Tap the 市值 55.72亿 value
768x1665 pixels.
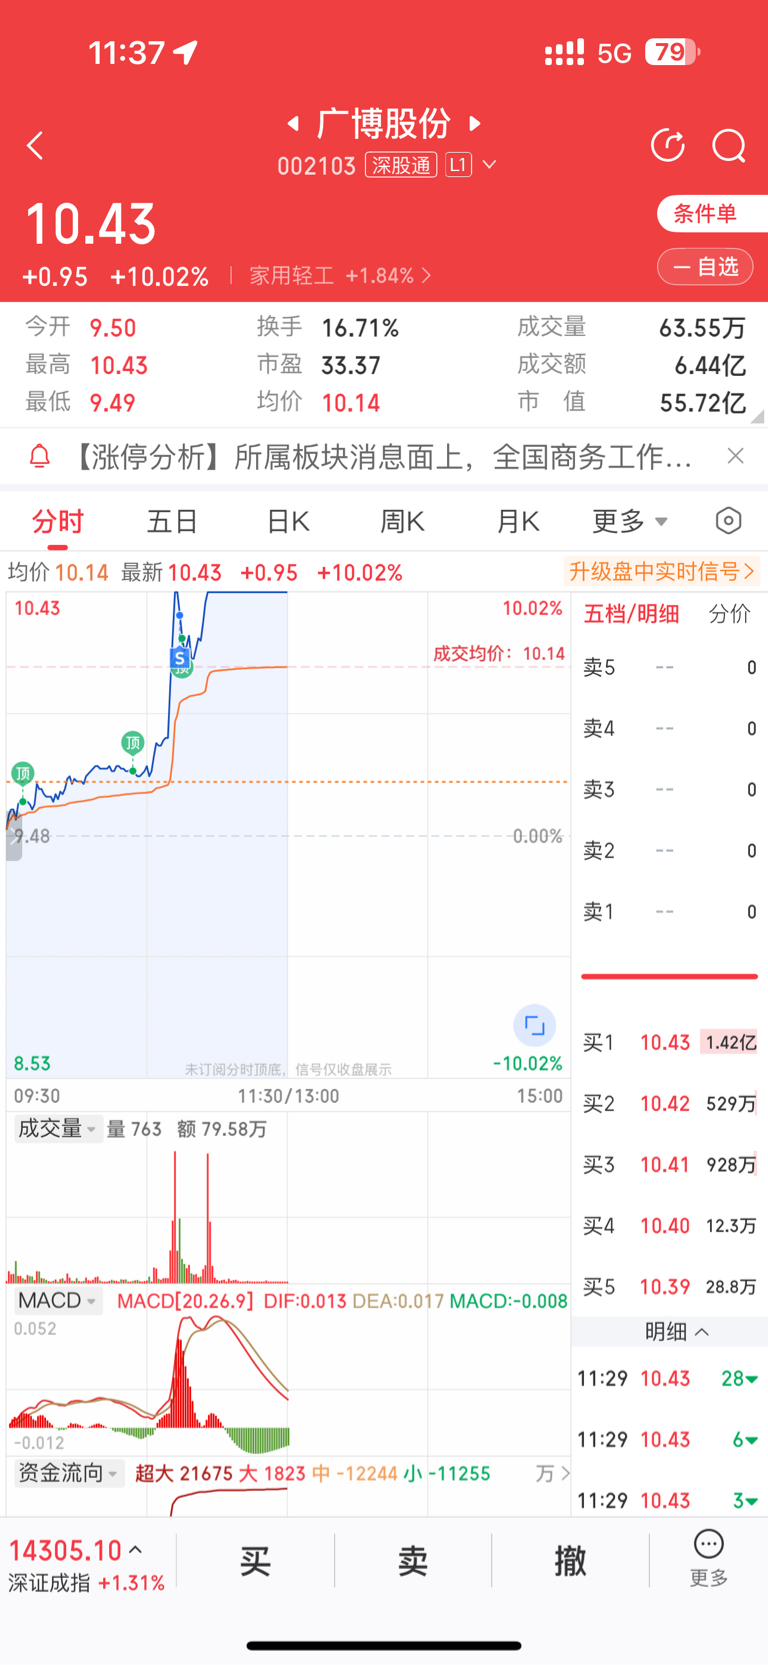[703, 403]
